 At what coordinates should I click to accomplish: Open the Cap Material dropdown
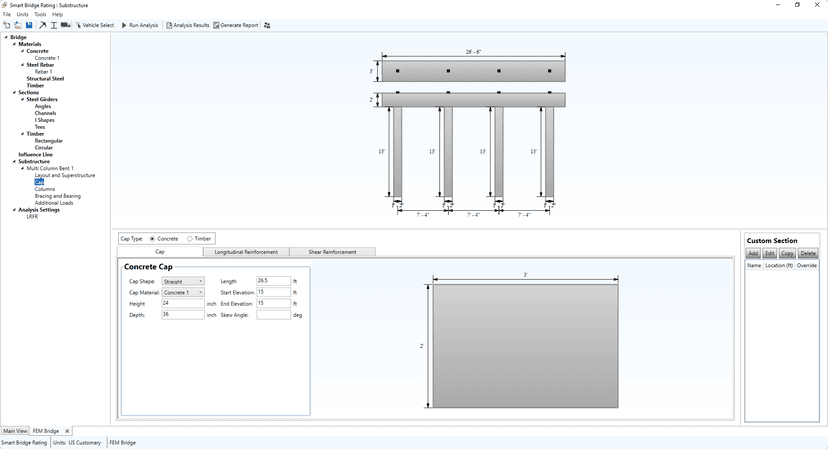[183, 292]
